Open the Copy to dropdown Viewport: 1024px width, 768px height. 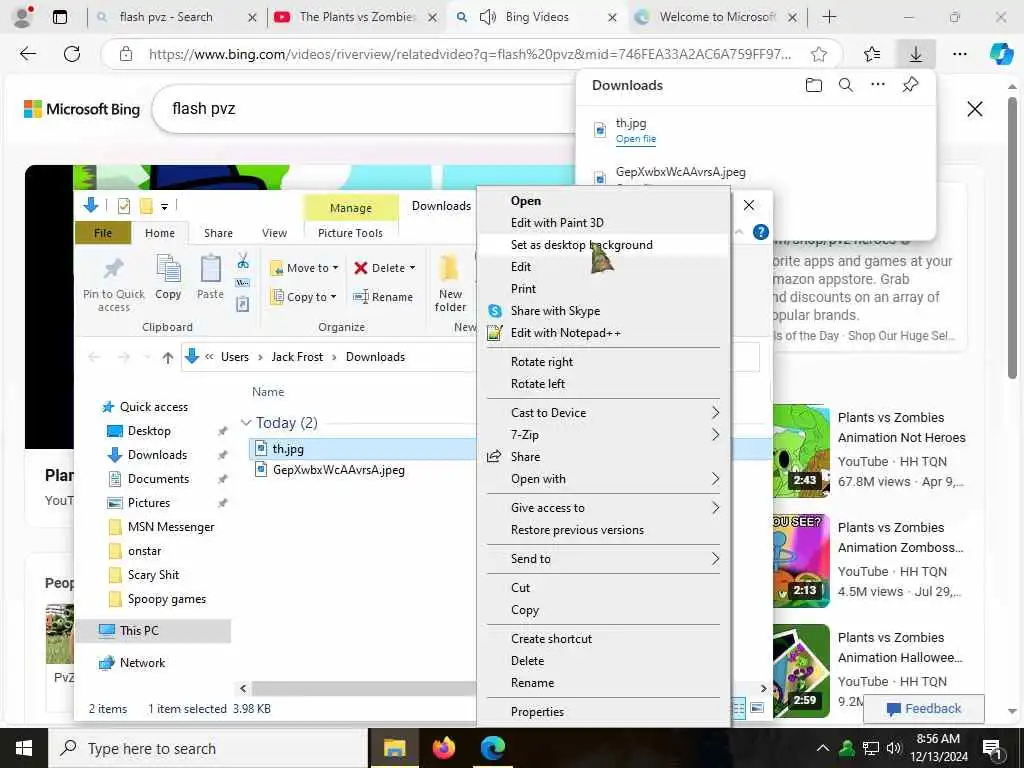[x=304, y=297]
